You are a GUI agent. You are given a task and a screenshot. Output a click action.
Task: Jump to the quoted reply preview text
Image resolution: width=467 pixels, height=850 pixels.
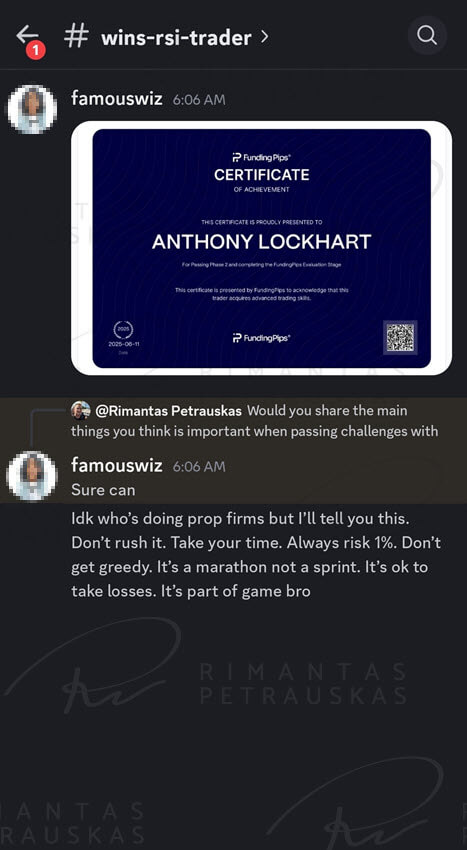(x=254, y=421)
